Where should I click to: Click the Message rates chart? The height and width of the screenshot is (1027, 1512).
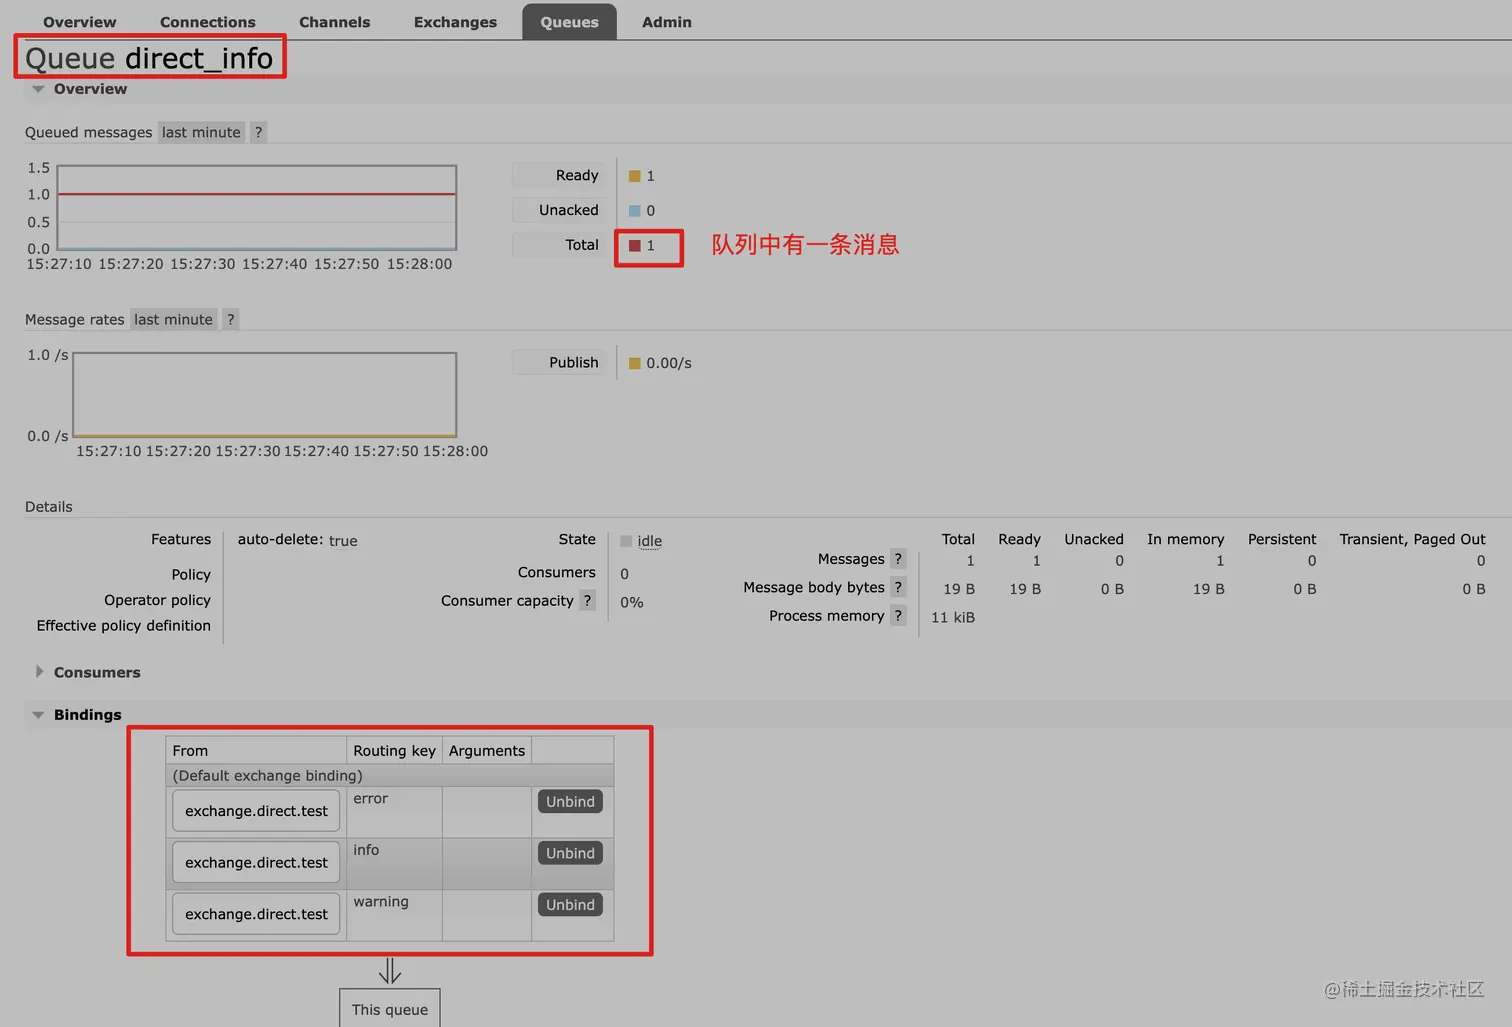pyautogui.click(x=265, y=395)
